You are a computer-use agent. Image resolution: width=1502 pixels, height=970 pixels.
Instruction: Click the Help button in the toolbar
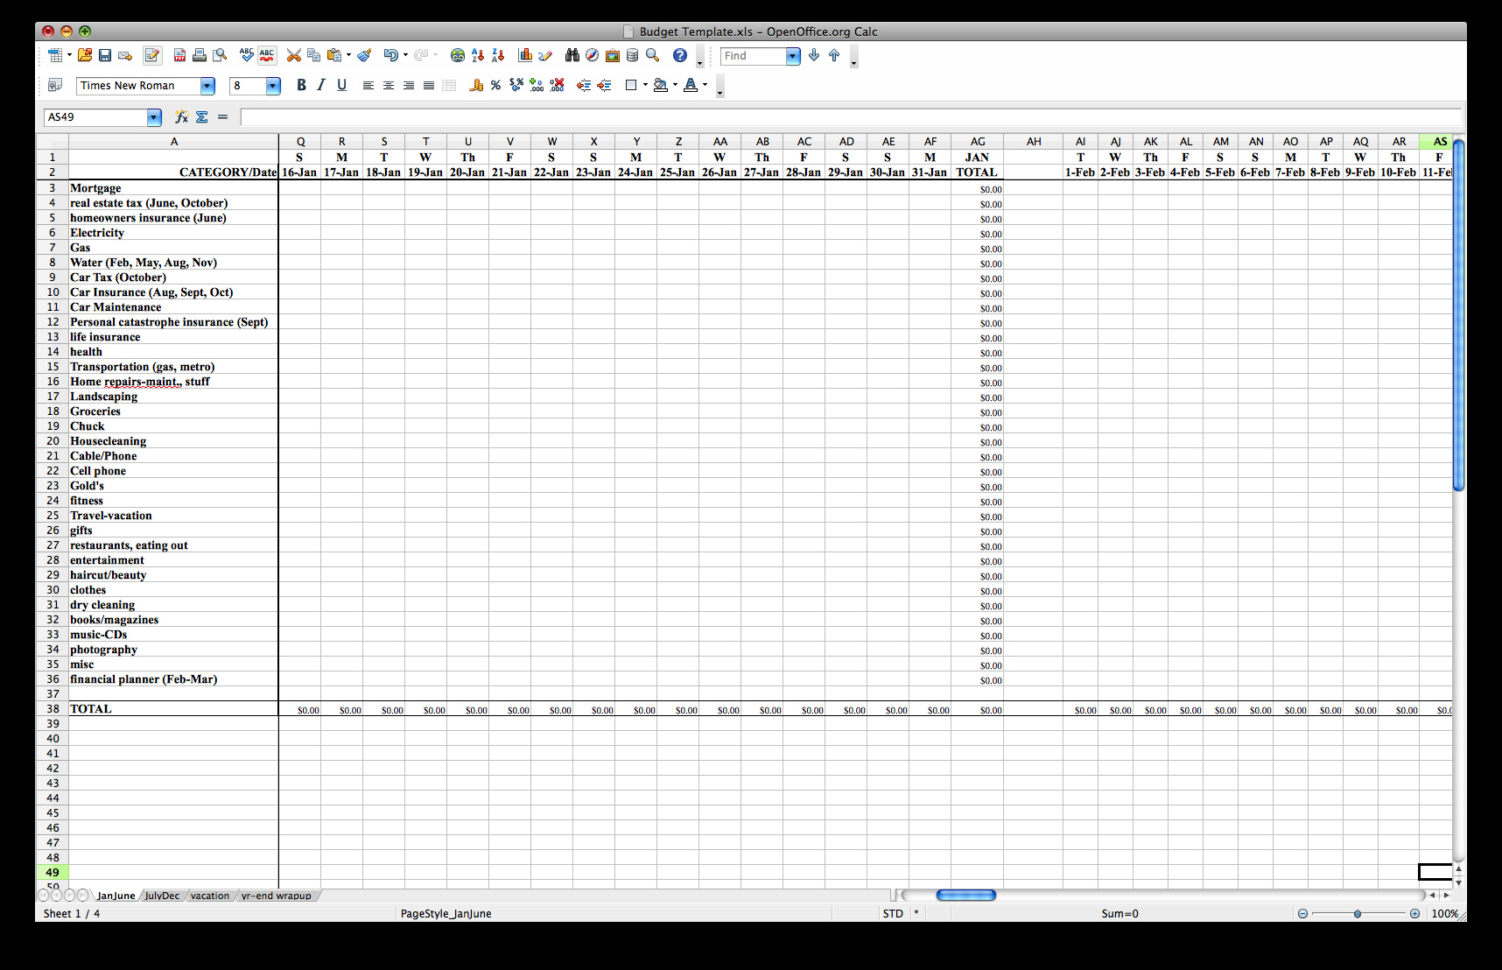680,55
